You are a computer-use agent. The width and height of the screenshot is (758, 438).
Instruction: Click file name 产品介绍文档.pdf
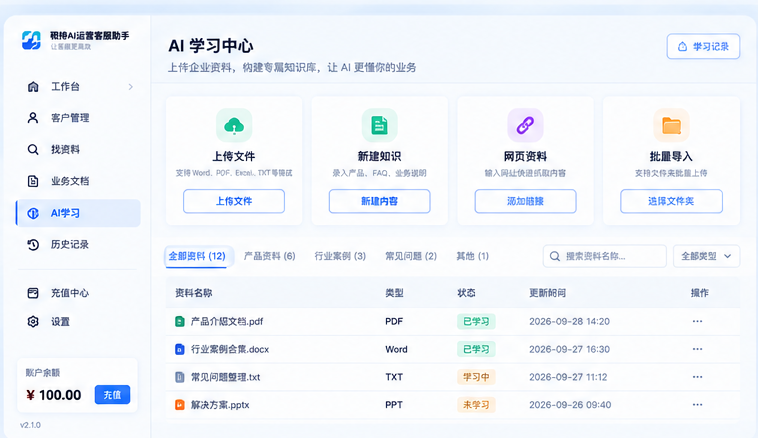pyautogui.click(x=227, y=321)
